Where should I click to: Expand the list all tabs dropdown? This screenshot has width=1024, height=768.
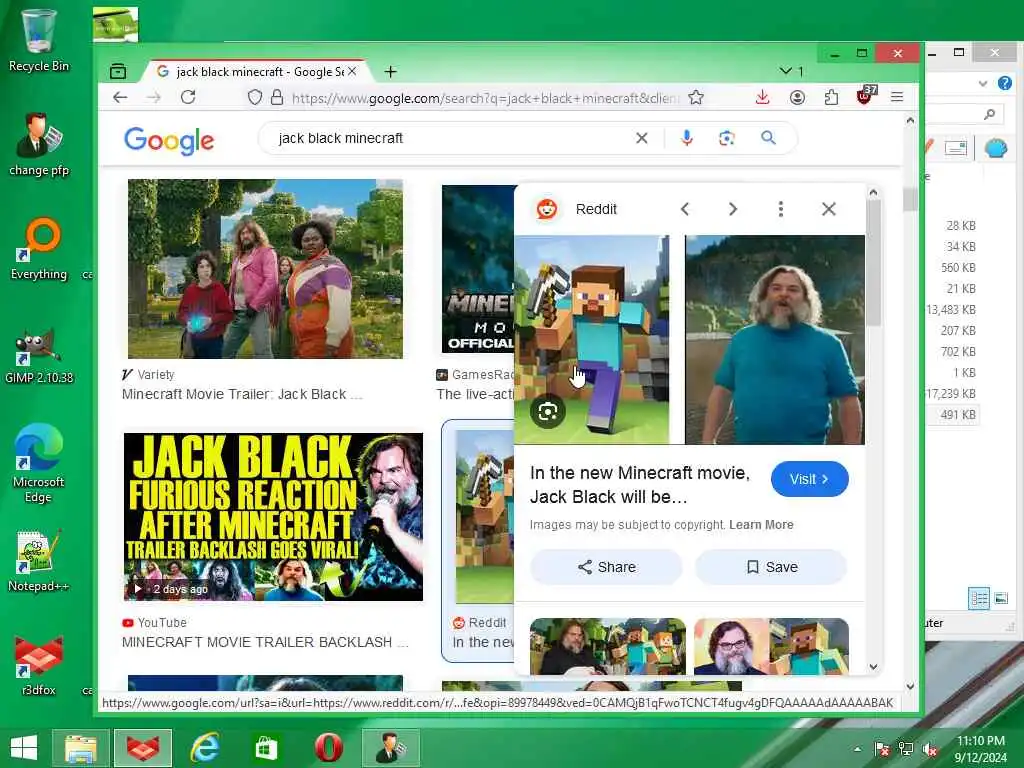pyautogui.click(x=791, y=71)
